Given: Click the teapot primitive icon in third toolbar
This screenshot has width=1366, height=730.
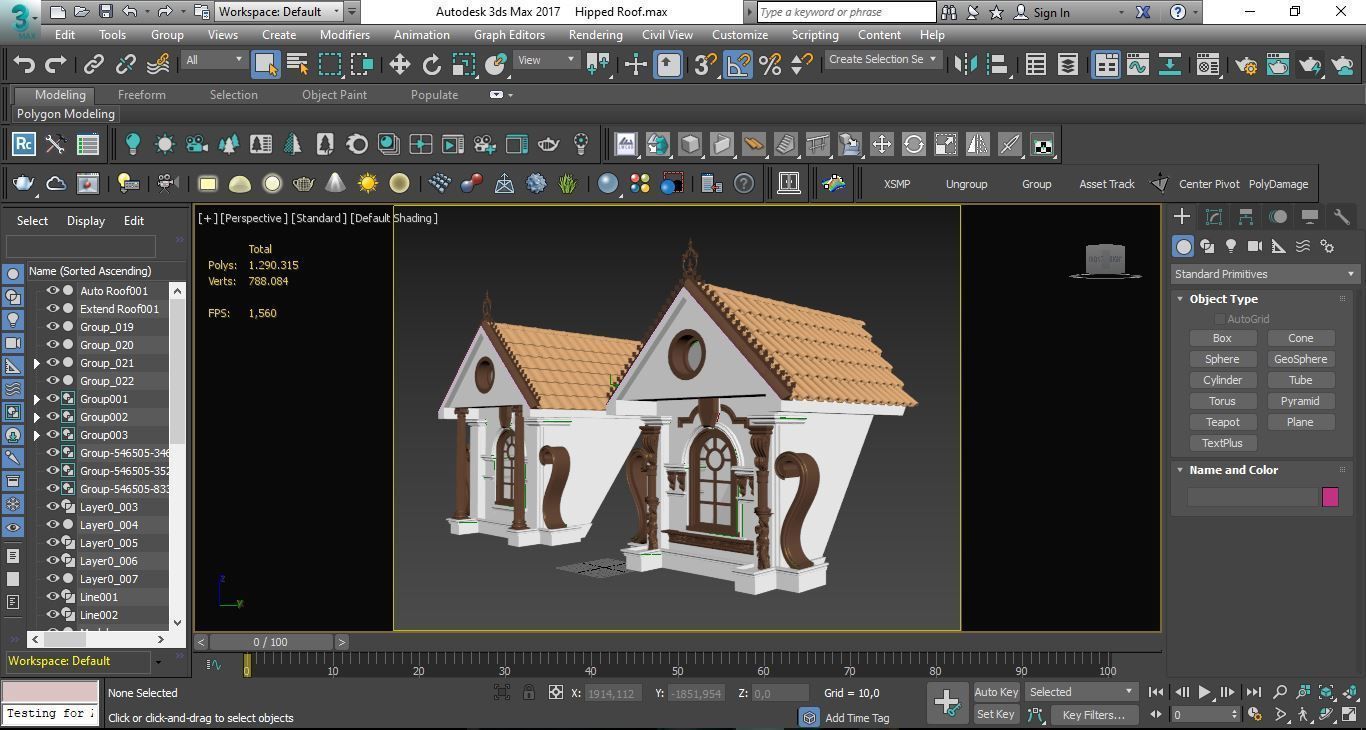Looking at the screenshot, I should [x=23, y=183].
